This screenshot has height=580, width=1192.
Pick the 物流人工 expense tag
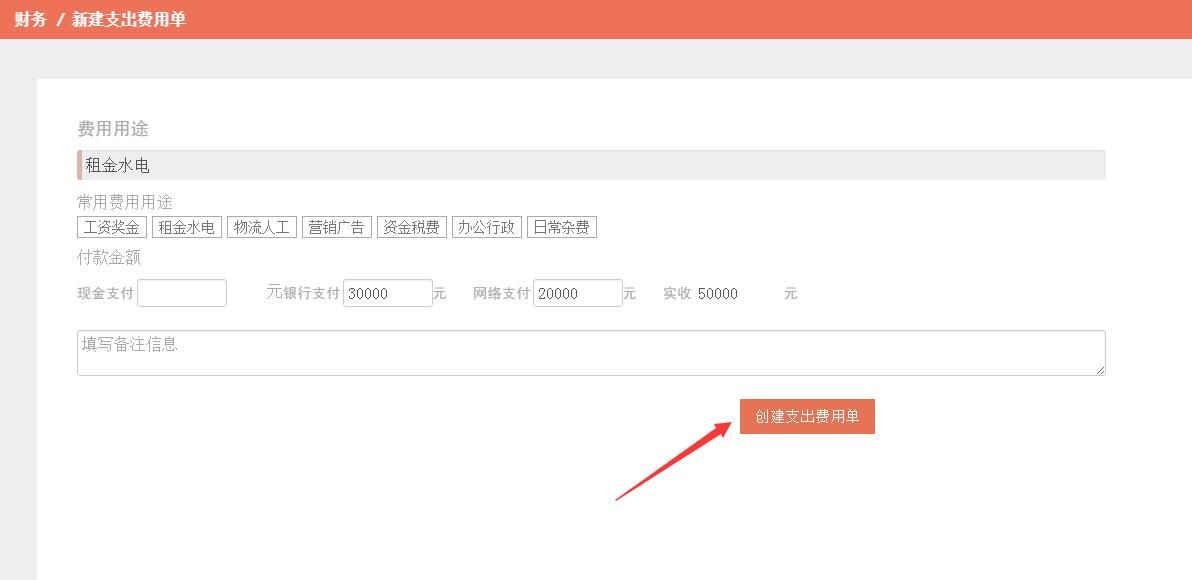tap(262, 227)
